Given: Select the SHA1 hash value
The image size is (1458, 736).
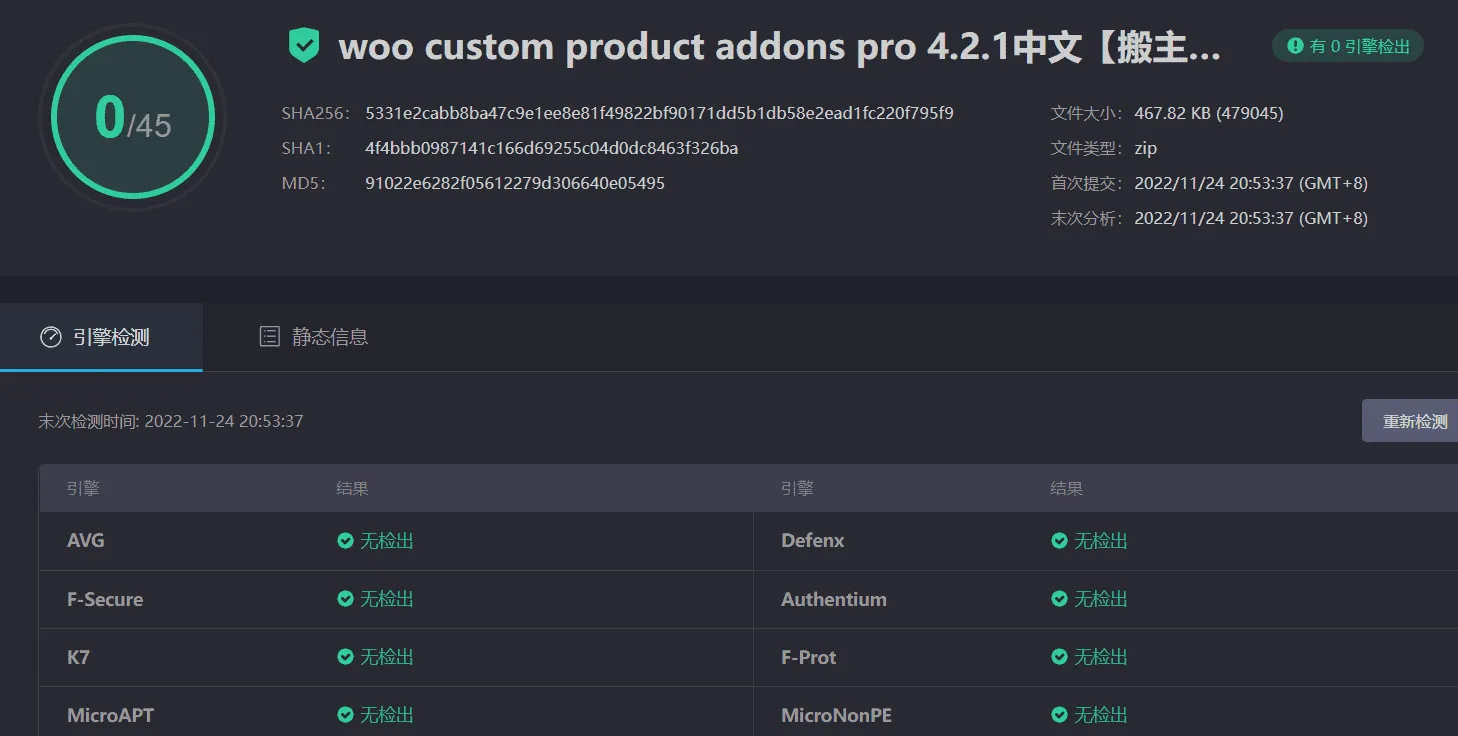Looking at the screenshot, I should [552, 148].
